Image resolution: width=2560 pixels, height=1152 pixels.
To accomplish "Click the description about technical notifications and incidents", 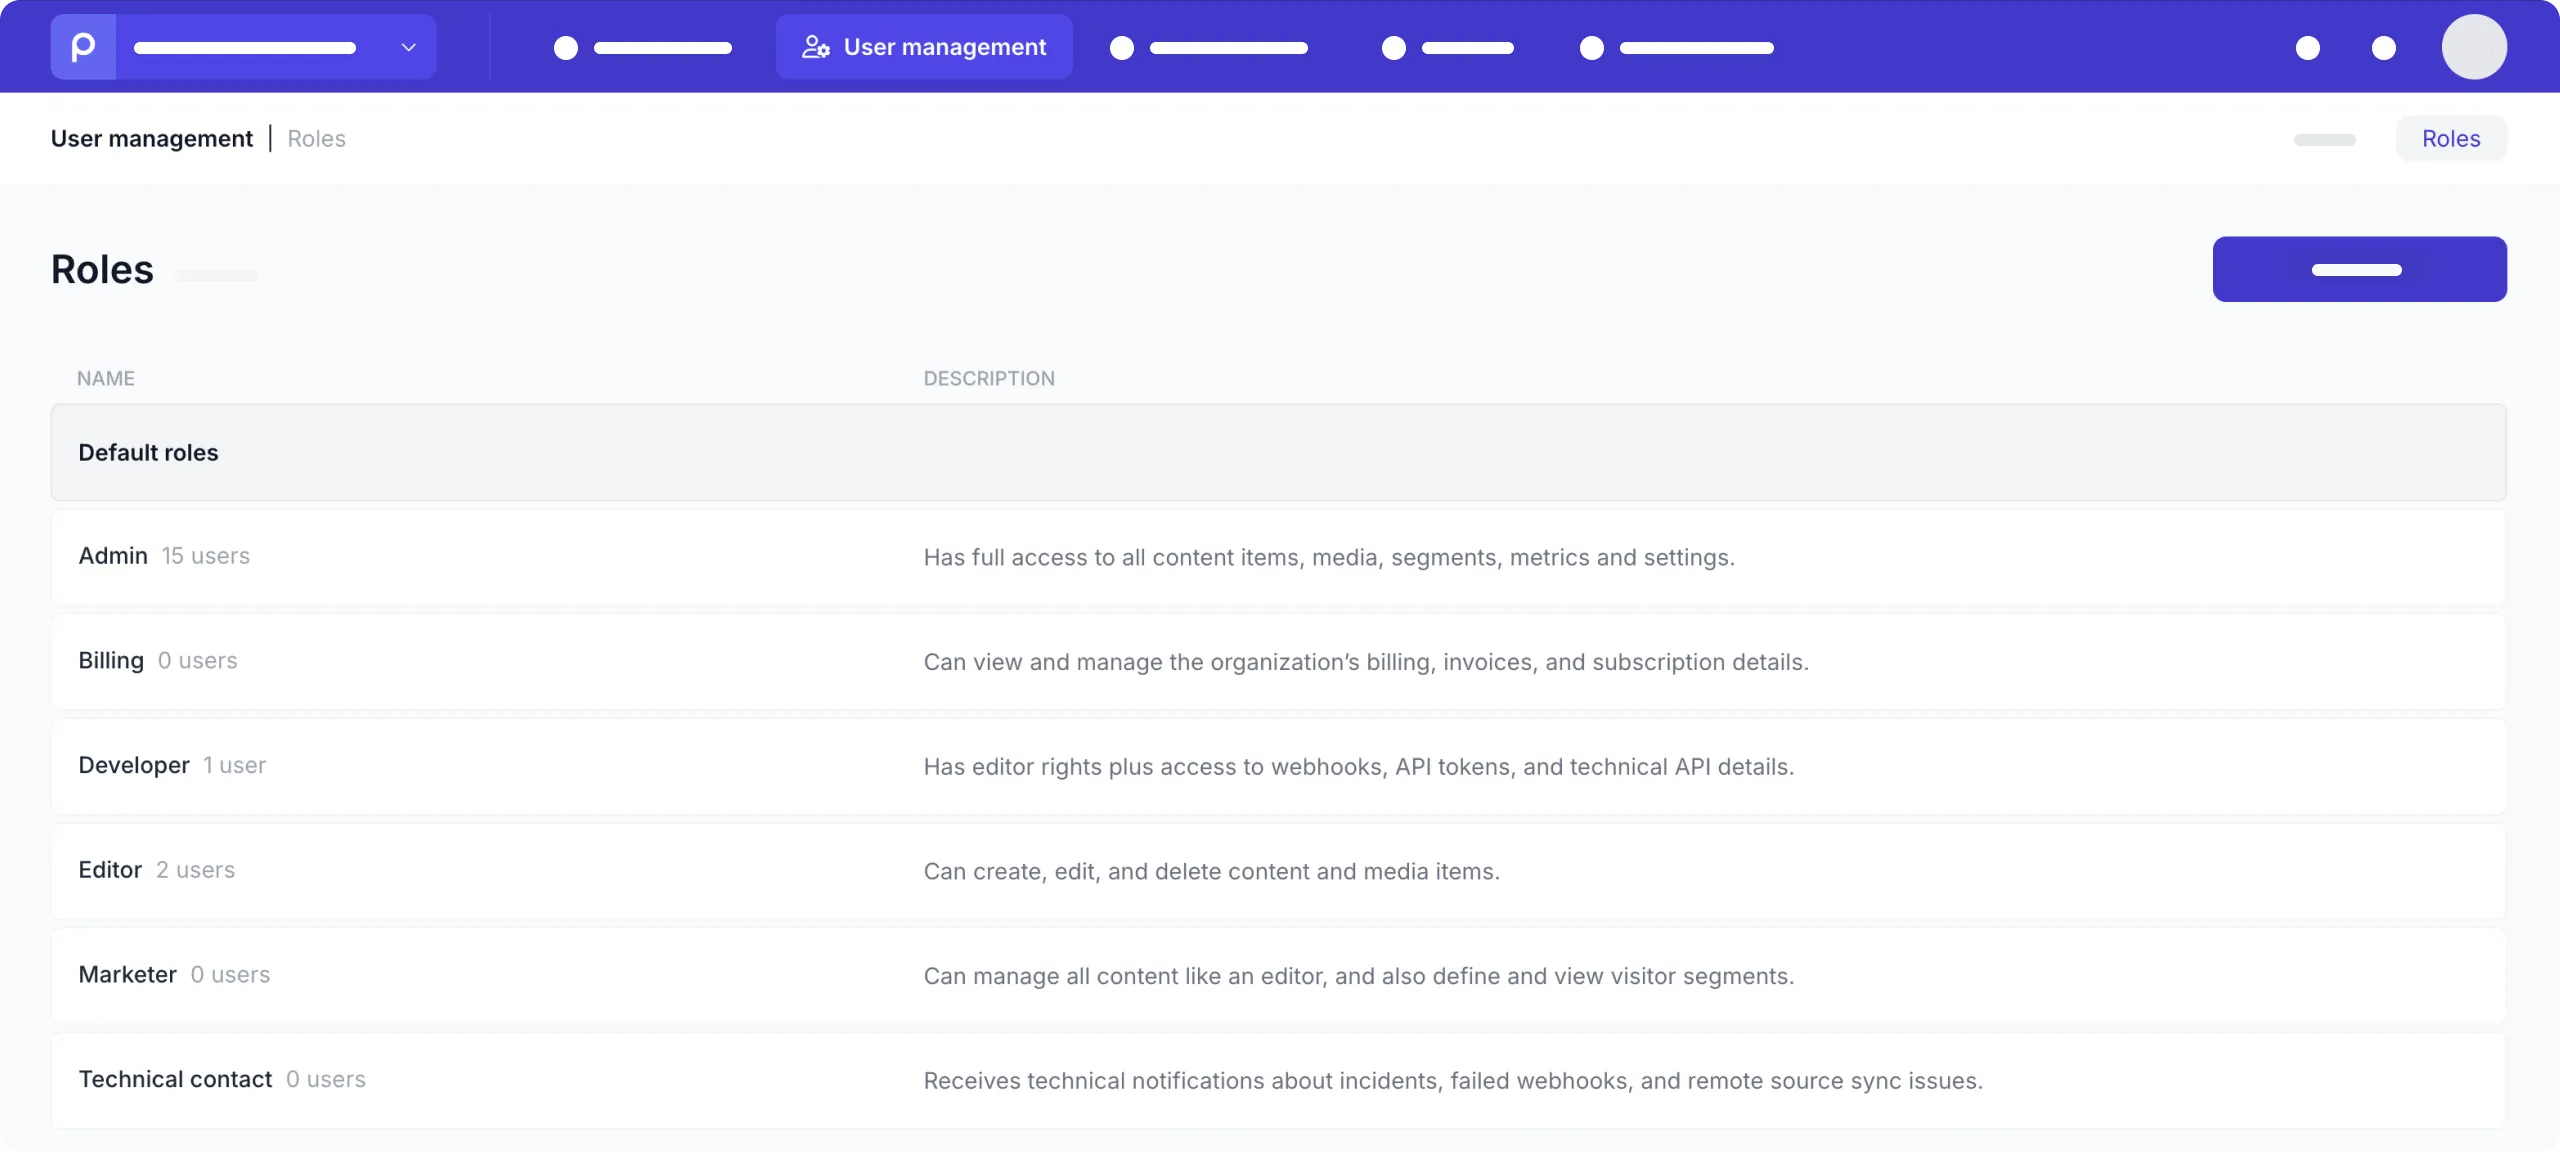I will 1453,1081.
